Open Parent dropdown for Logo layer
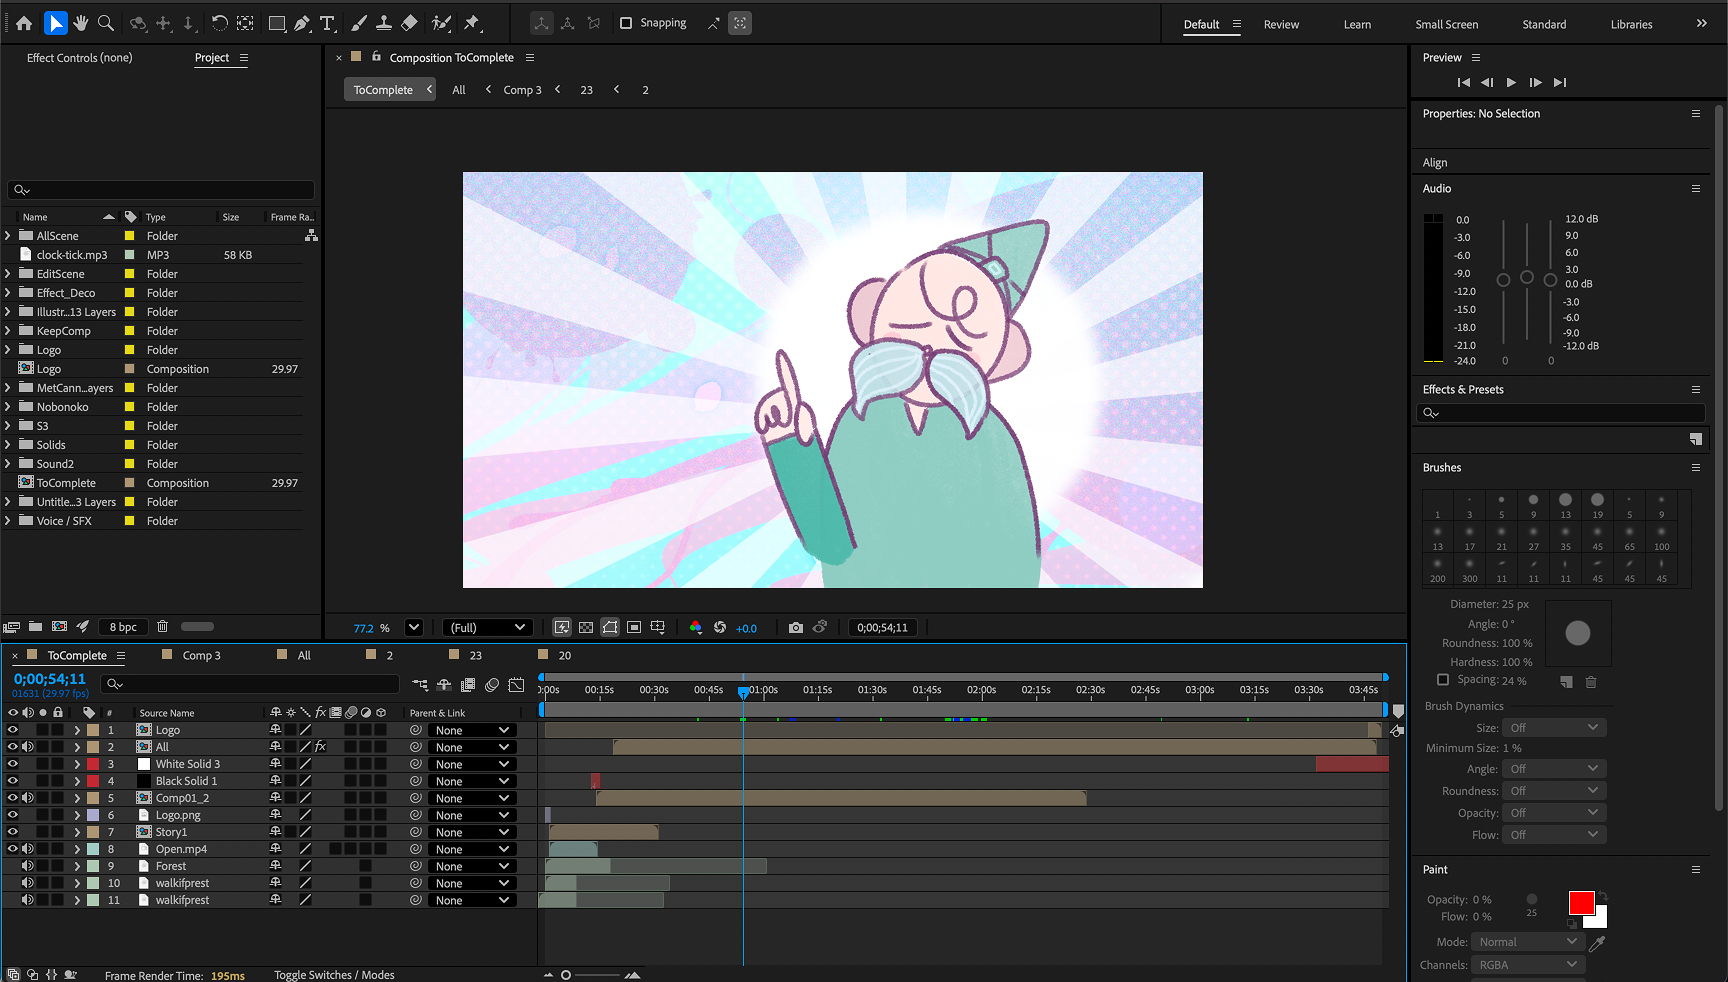 (x=472, y=731)
